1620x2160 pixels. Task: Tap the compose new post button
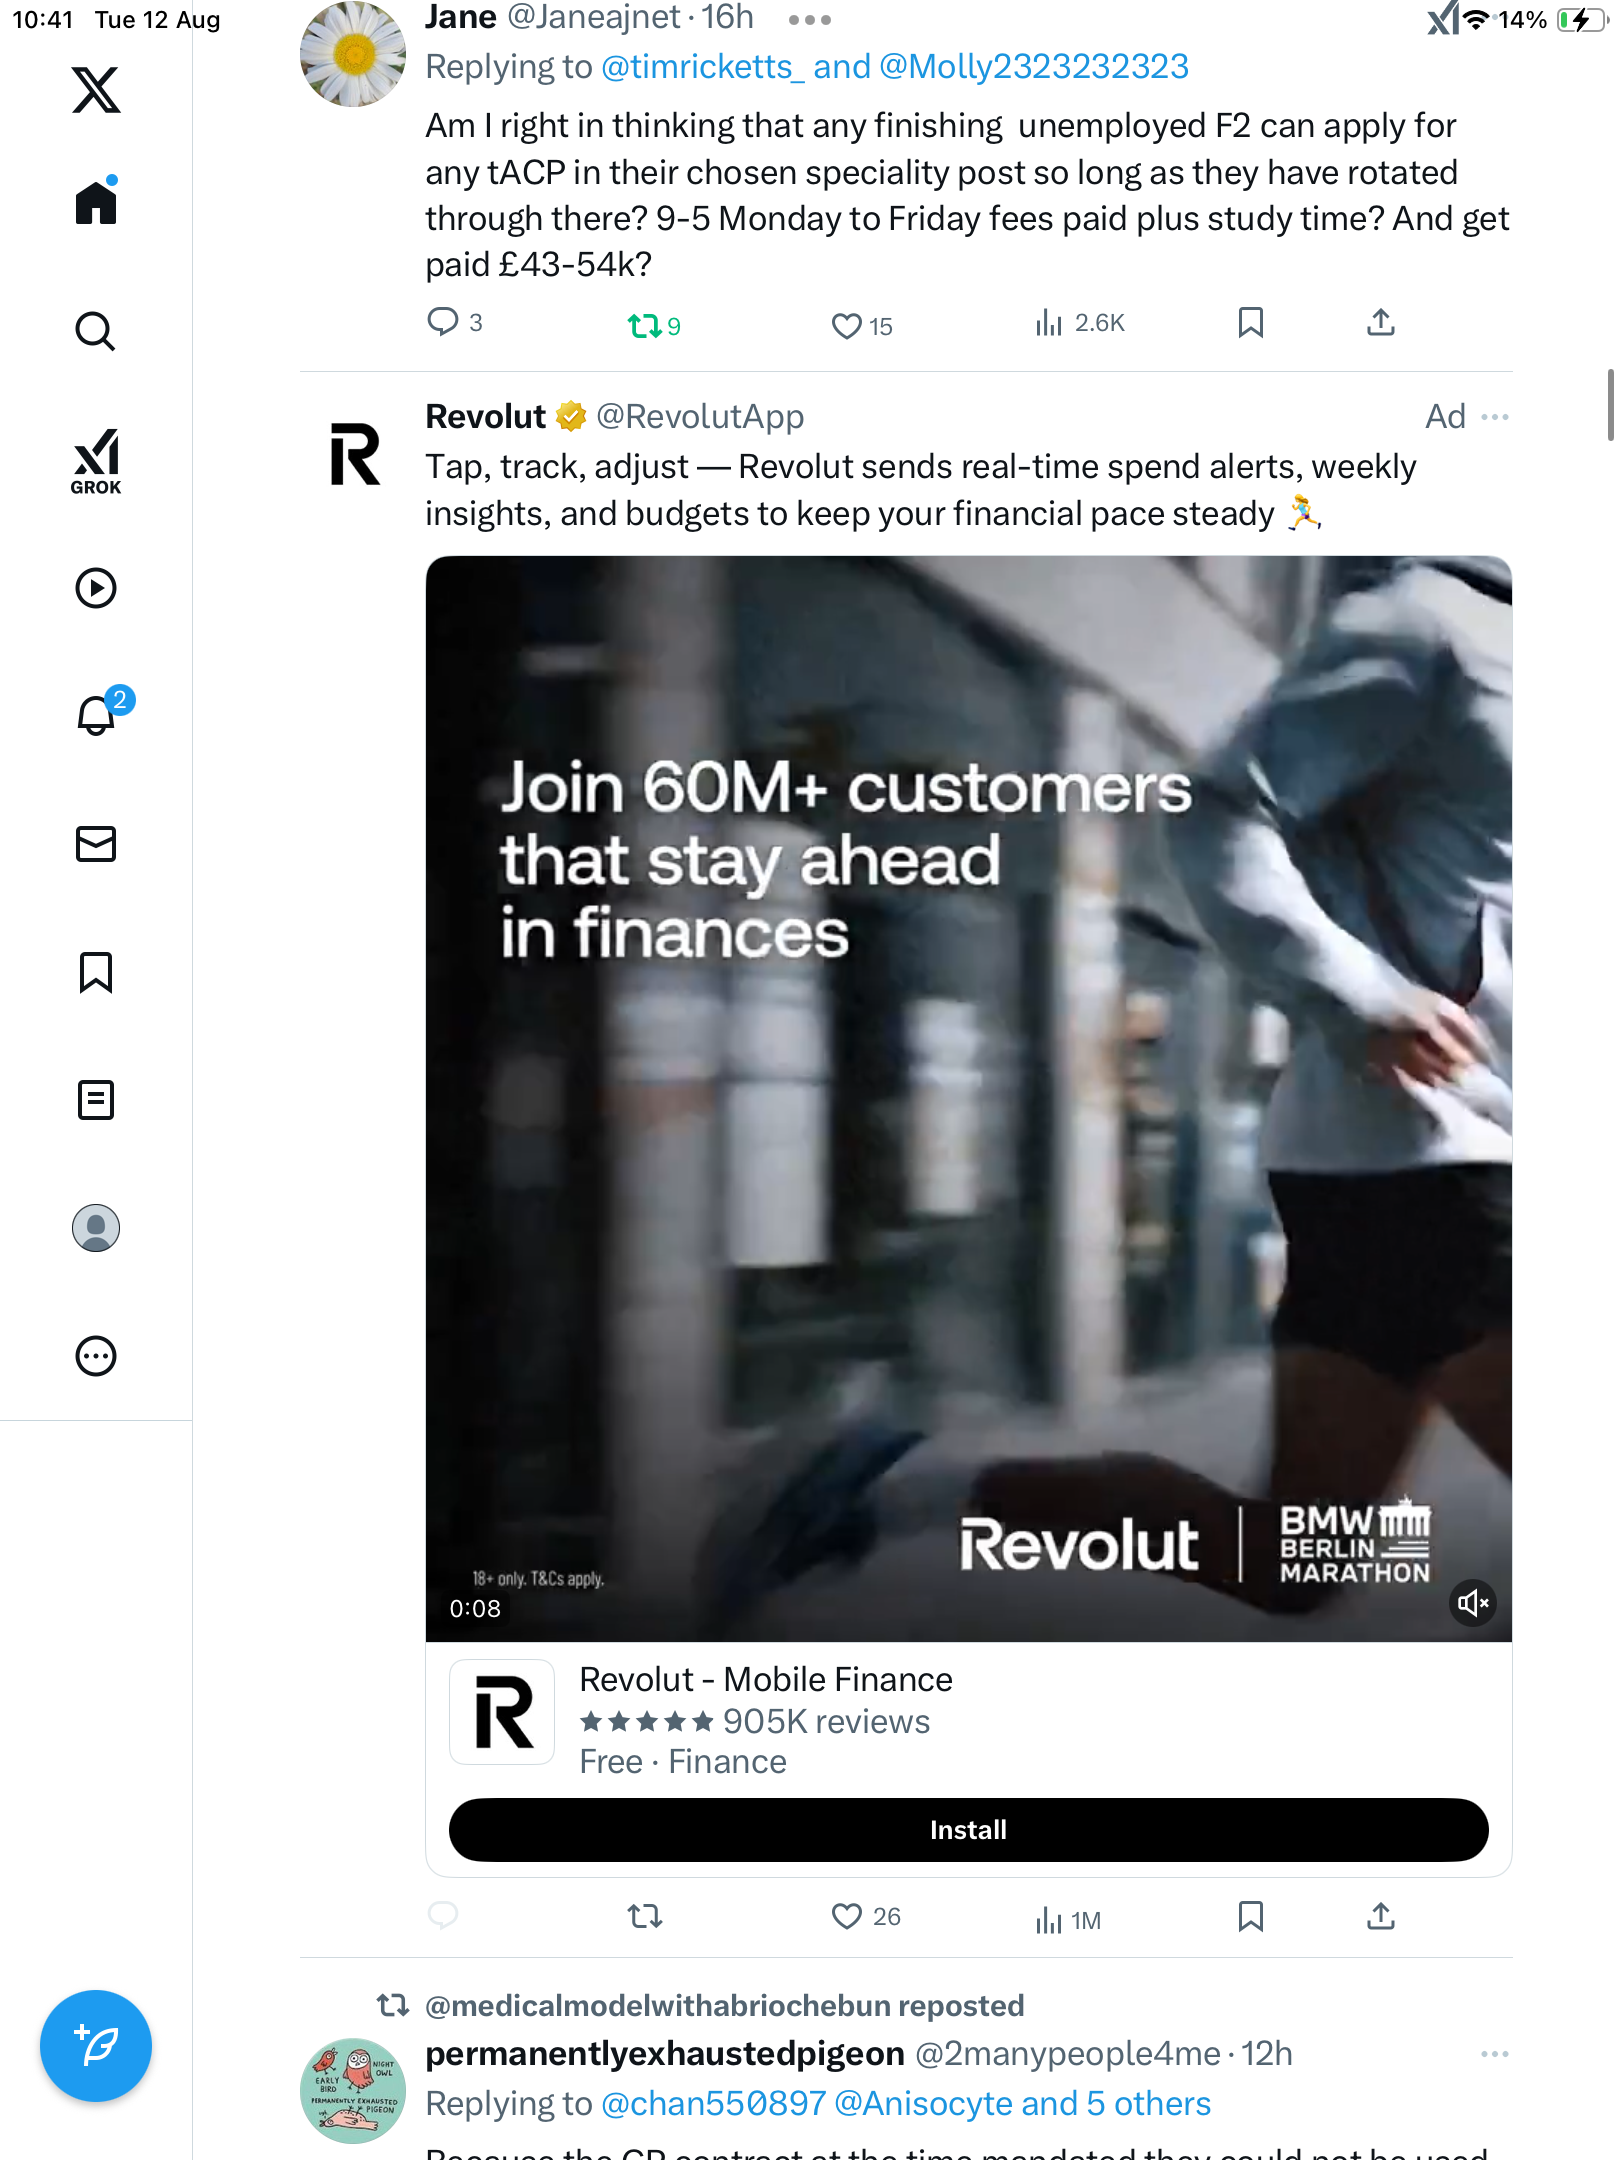tap(96, 2046)
